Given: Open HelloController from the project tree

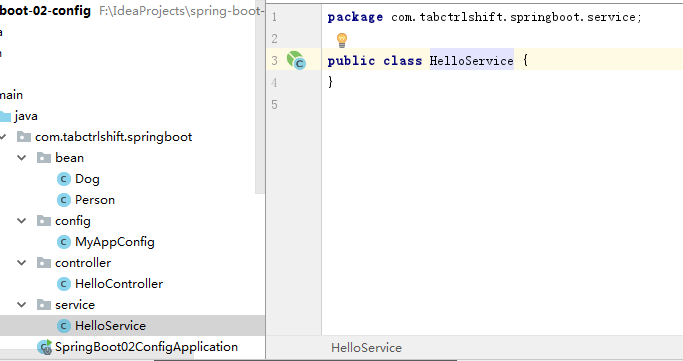Looking at the screenshot, I should [119, 284].
